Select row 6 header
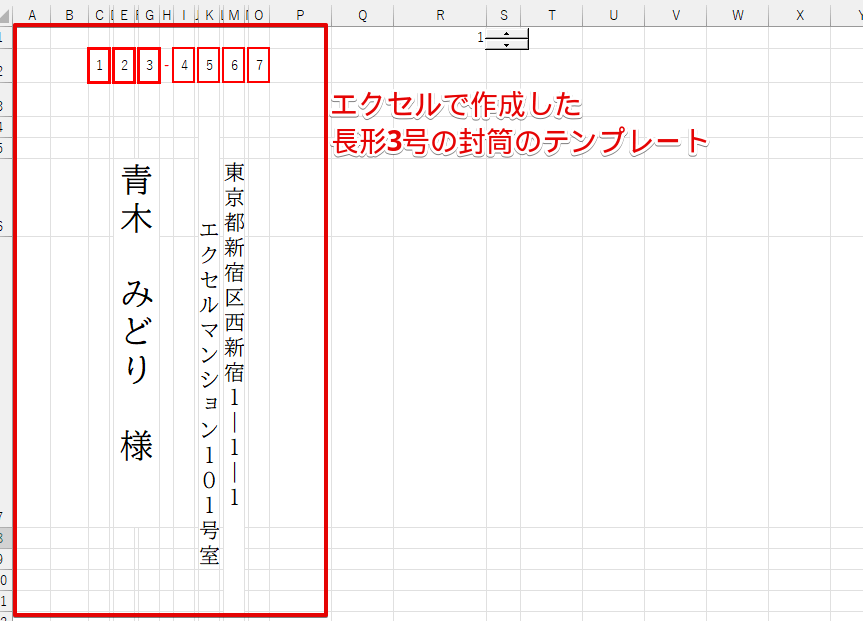 (x=5, y=227)
